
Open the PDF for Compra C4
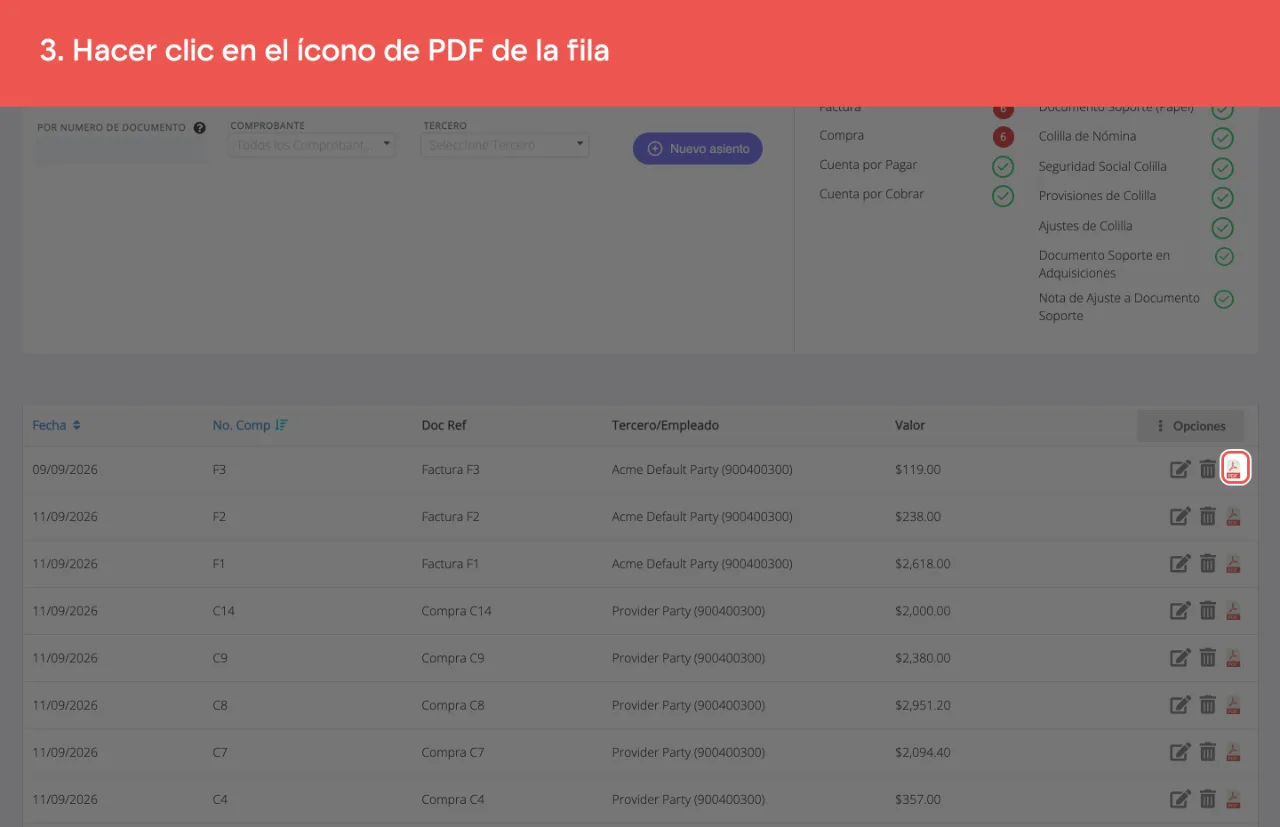point(1234,799)
